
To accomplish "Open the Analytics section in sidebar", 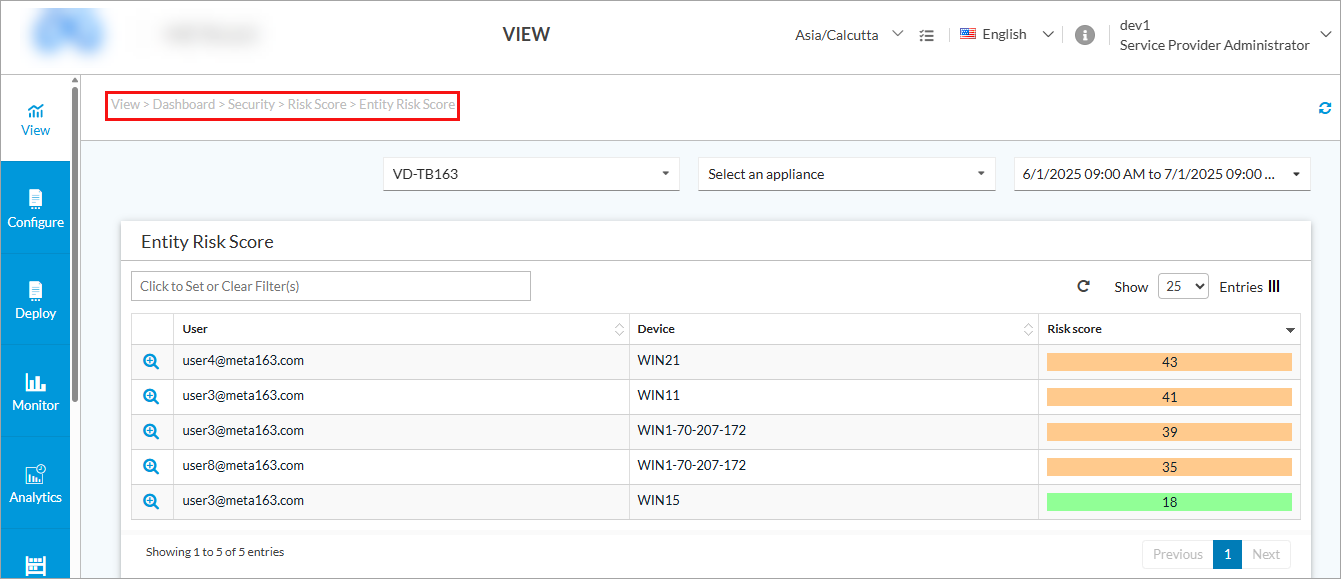I will point(36,483).
